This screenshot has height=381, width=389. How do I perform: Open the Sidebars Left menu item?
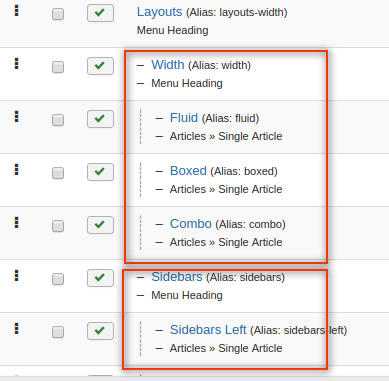pos(208,330)
